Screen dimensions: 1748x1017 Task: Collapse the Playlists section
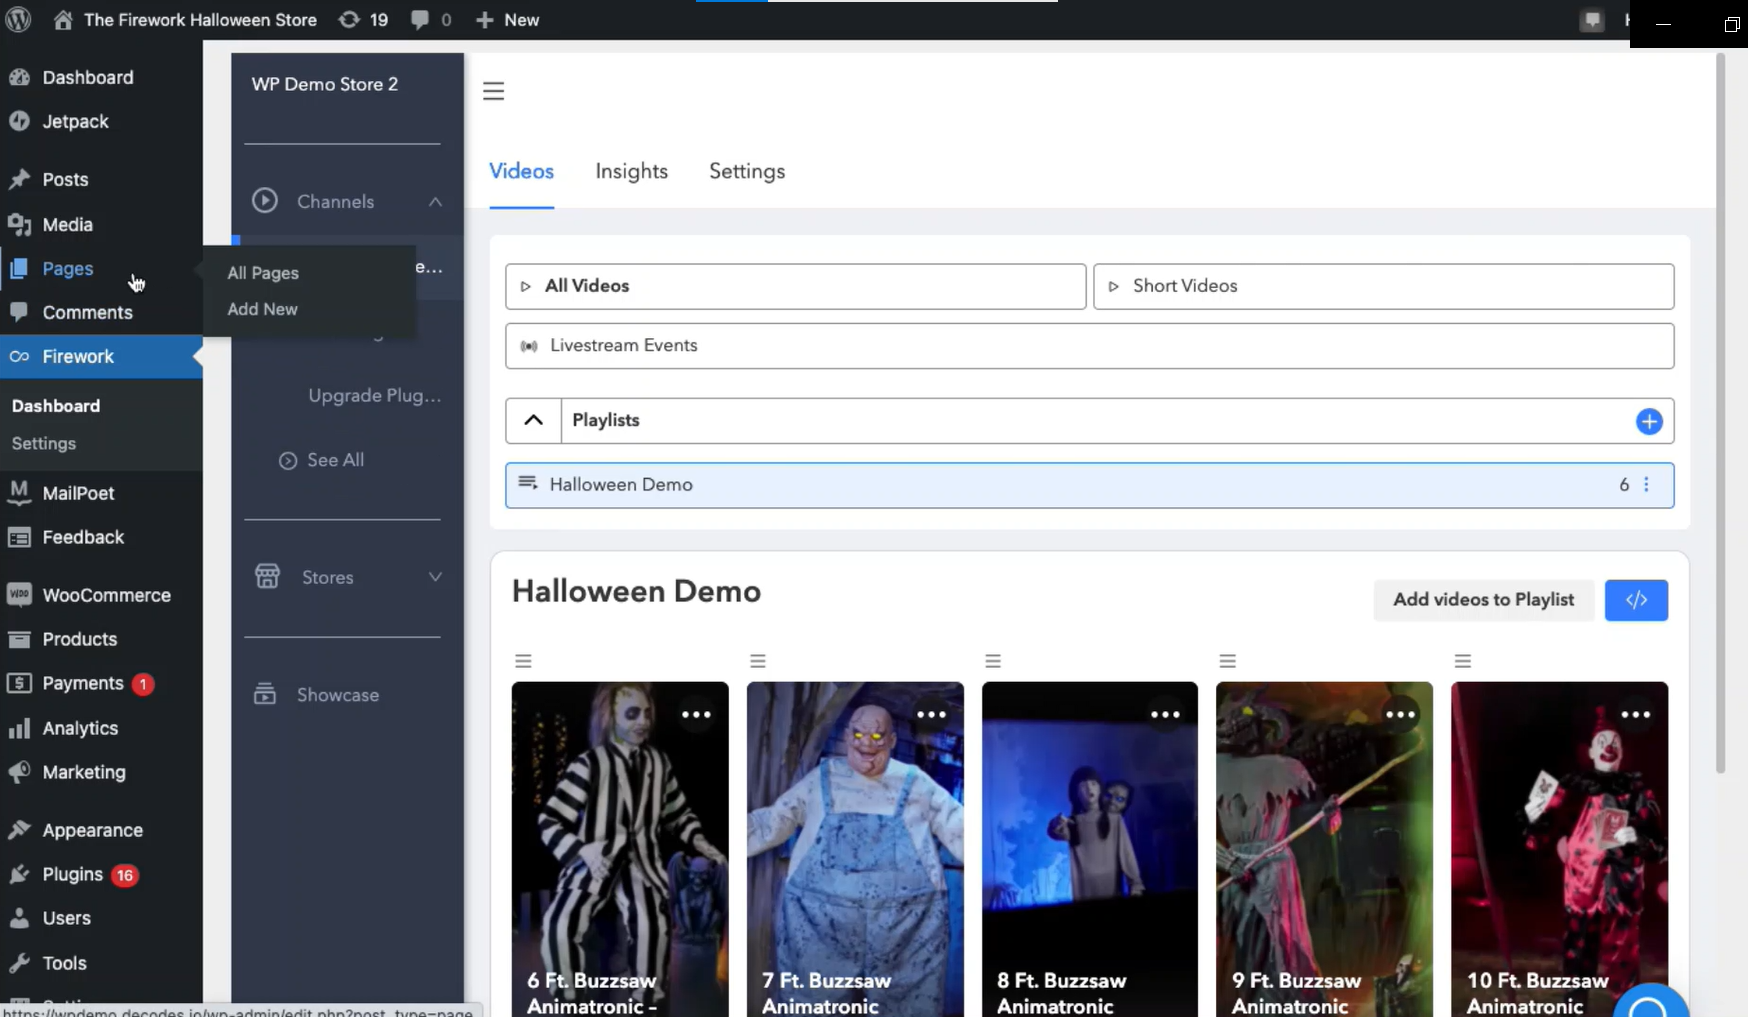(x=531, y=420)
